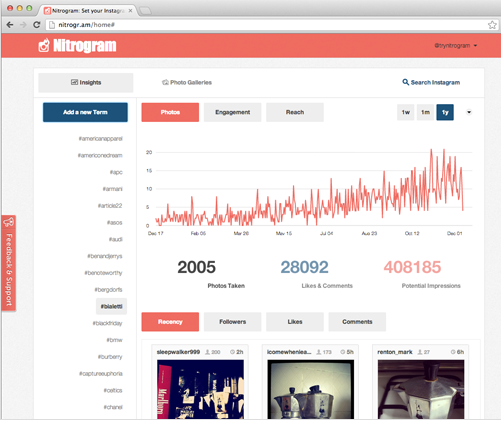Click the browser back arrow
The height and width of the screenshot is (421, 501).
point(10,25)
